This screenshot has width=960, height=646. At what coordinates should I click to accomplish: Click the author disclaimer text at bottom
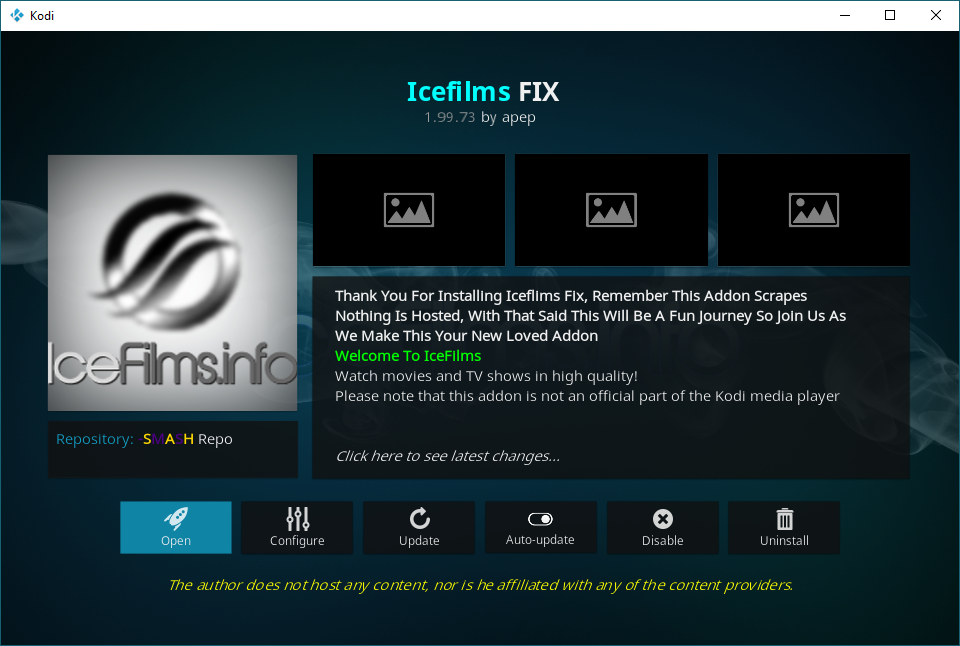tap(481, 585)
